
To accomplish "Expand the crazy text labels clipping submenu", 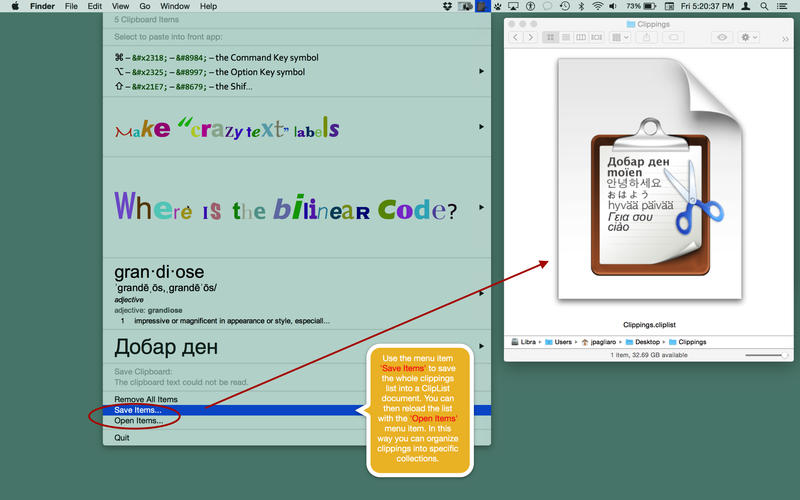I will (x=481, y=127).
